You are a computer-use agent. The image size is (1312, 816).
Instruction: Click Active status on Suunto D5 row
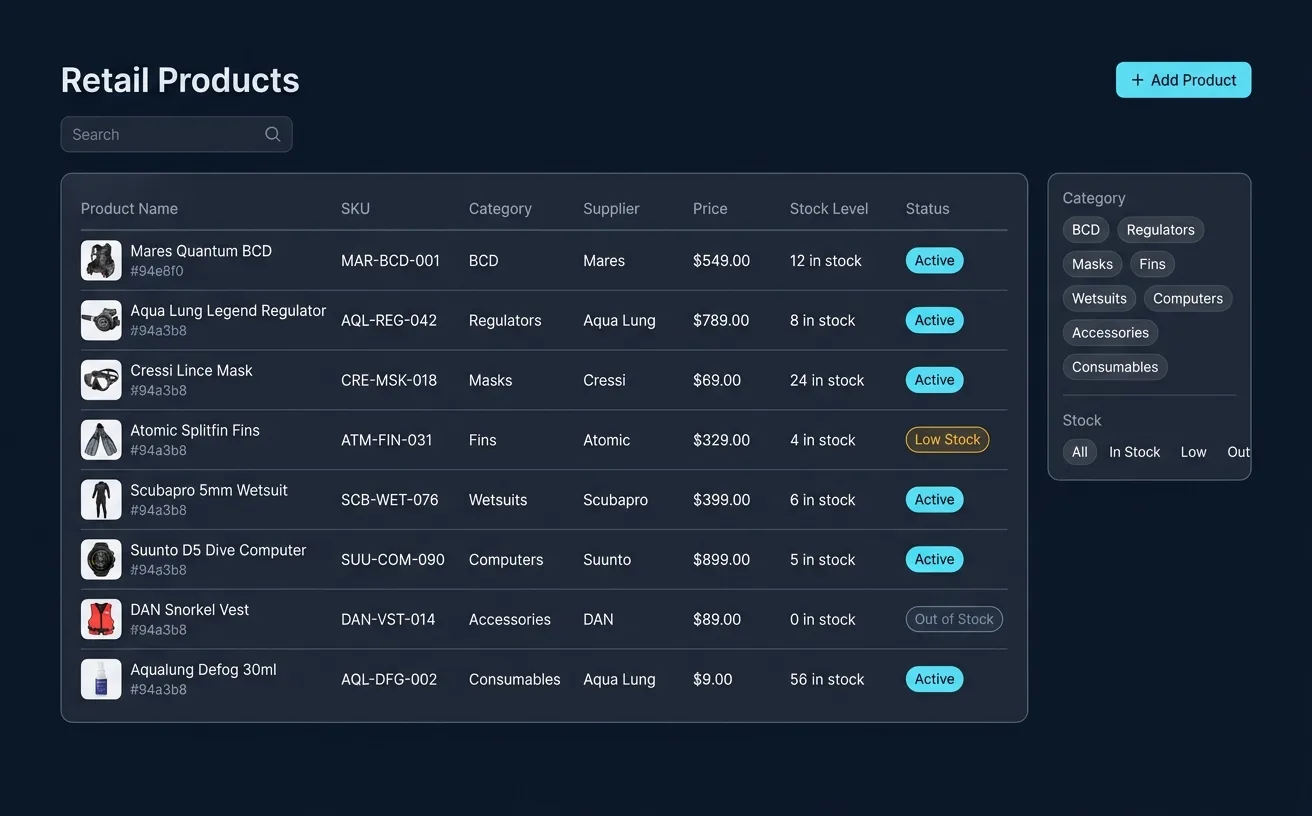(934, 560)
